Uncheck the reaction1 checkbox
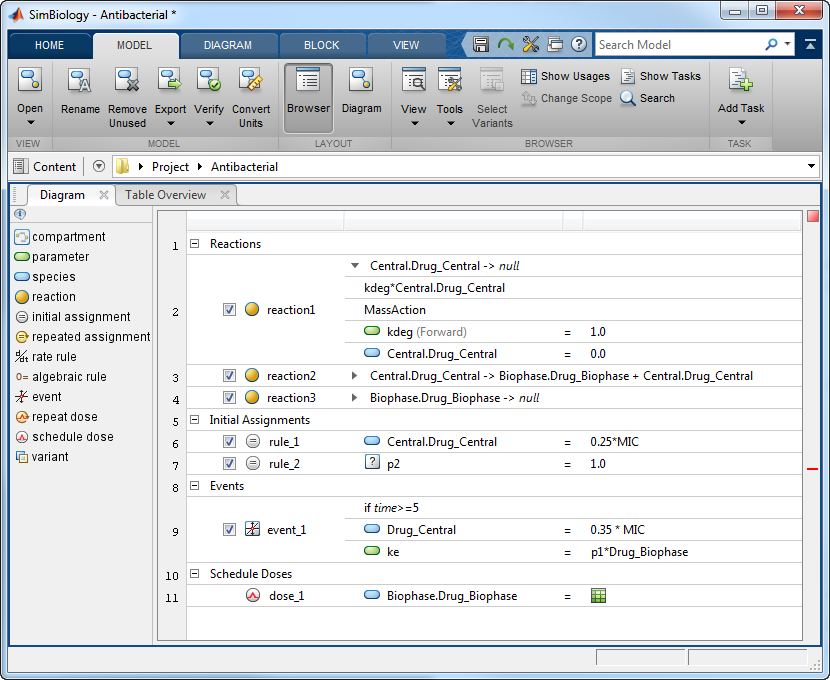830x680 pixels. click(229, 310)
